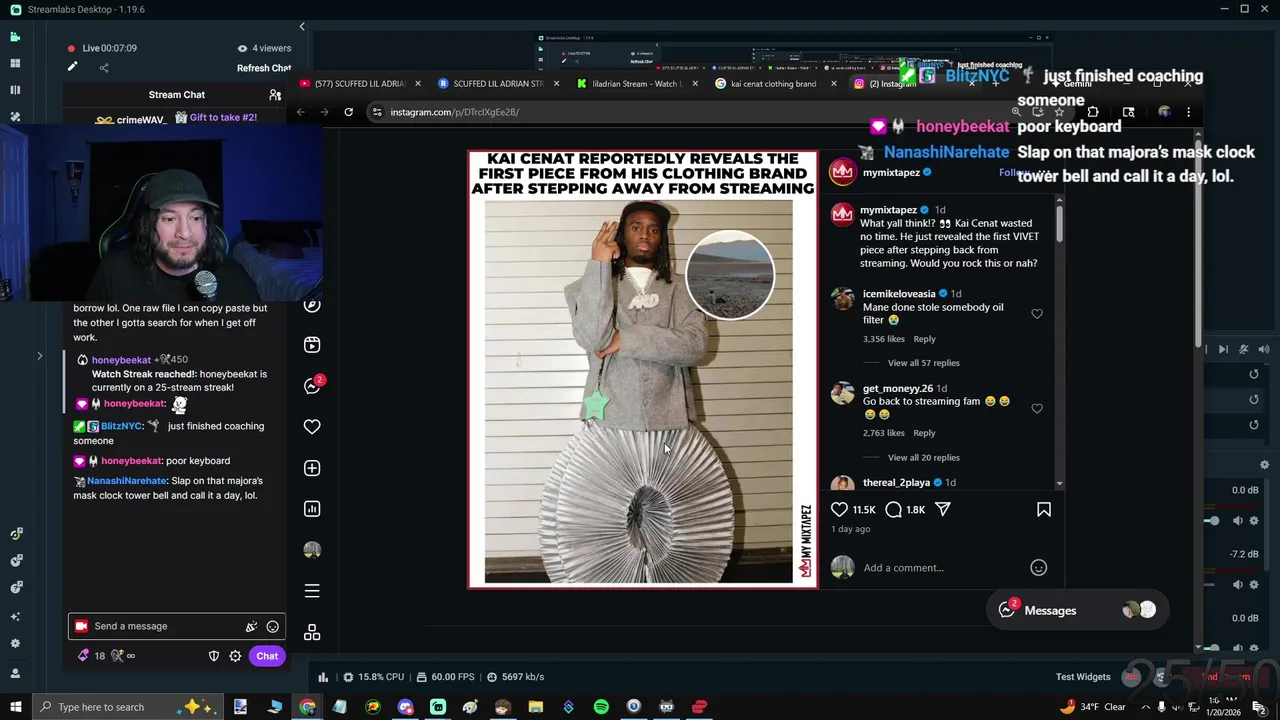Open the Messages floating button
This screenshot has height=720, width=1280.
pyautogui.click(x=1076, y=610)
